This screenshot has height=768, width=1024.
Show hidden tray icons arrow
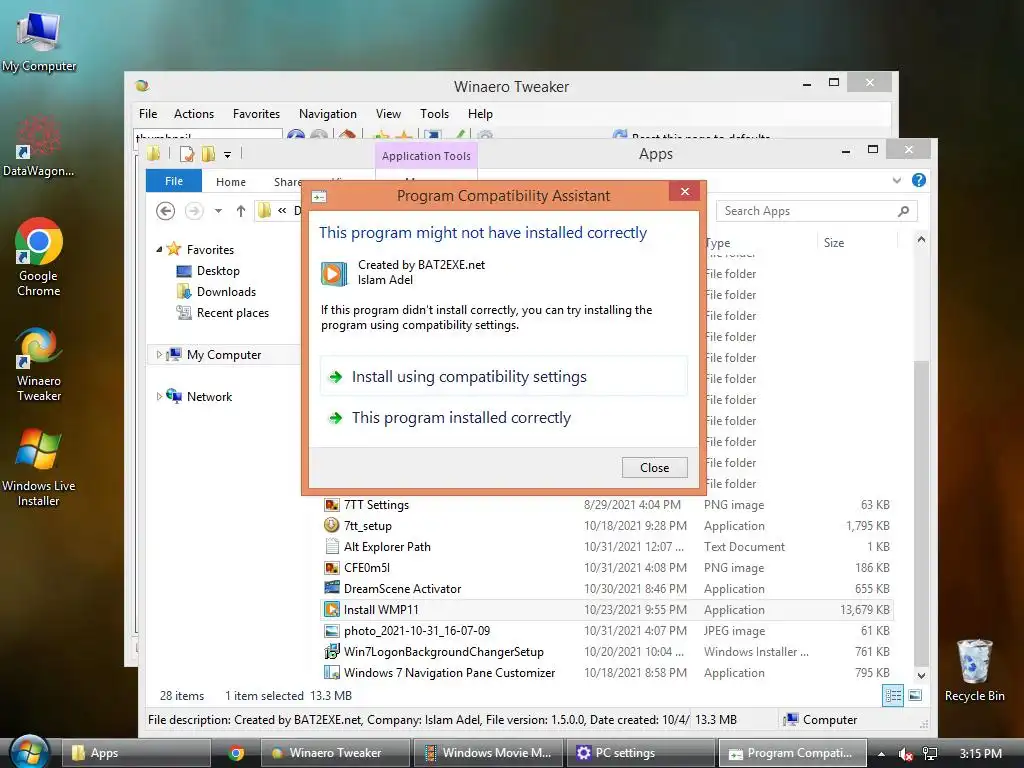881,754
